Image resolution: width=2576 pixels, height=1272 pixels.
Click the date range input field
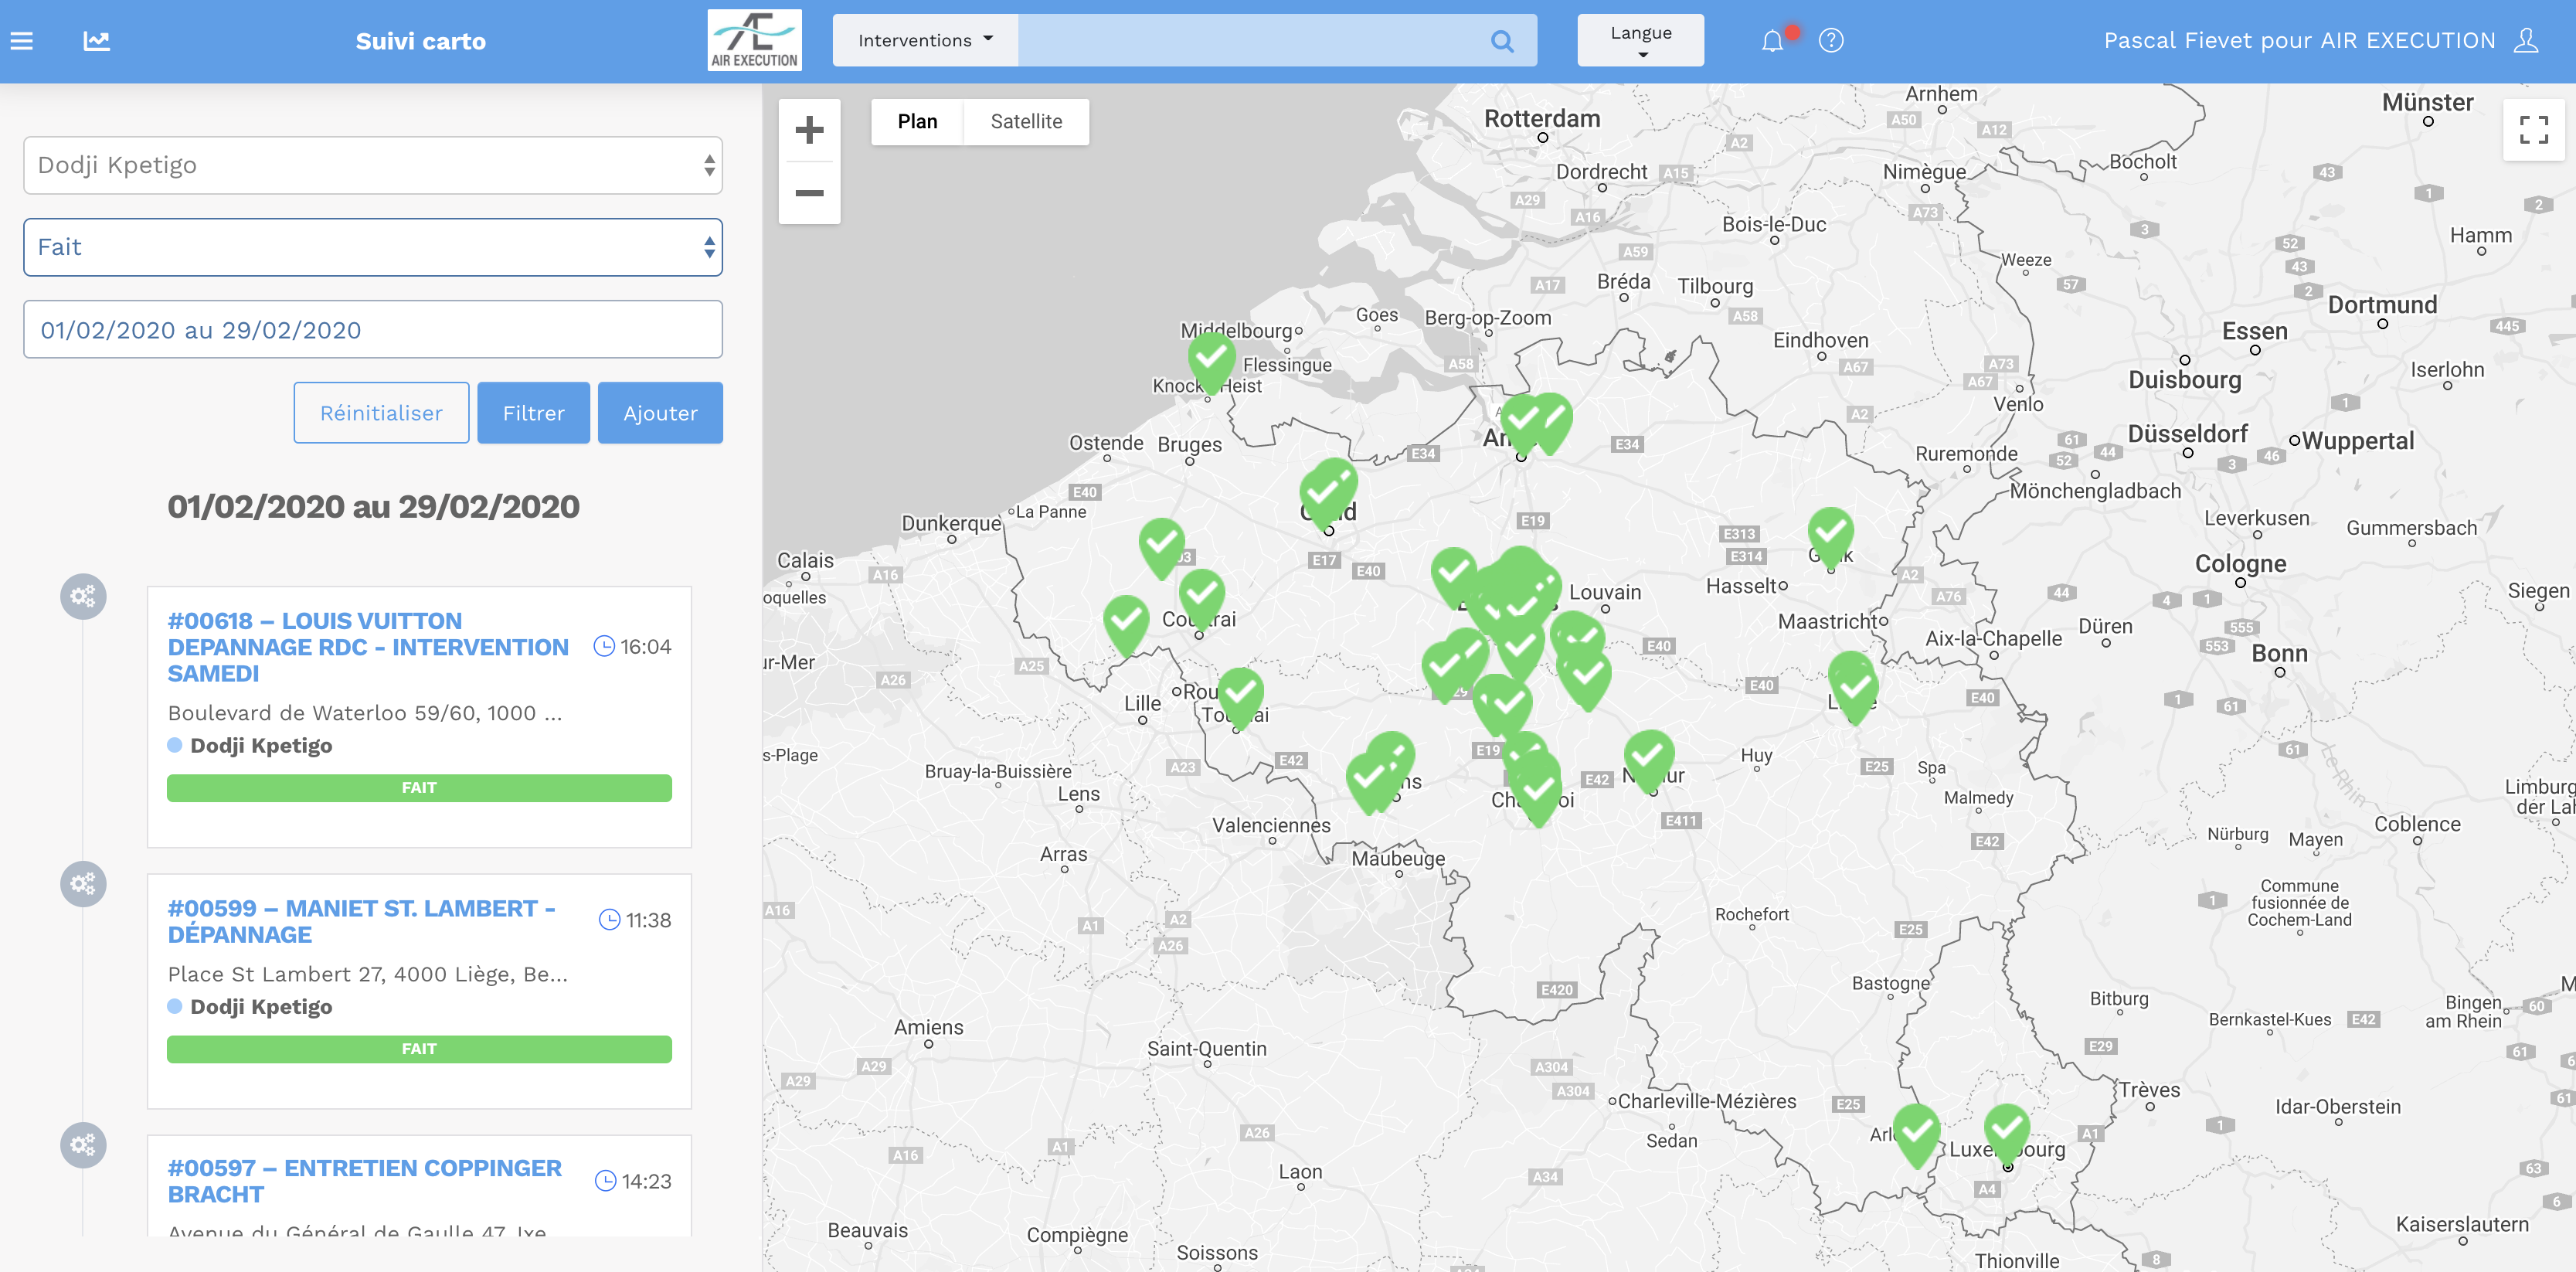(x=372, y=330)
